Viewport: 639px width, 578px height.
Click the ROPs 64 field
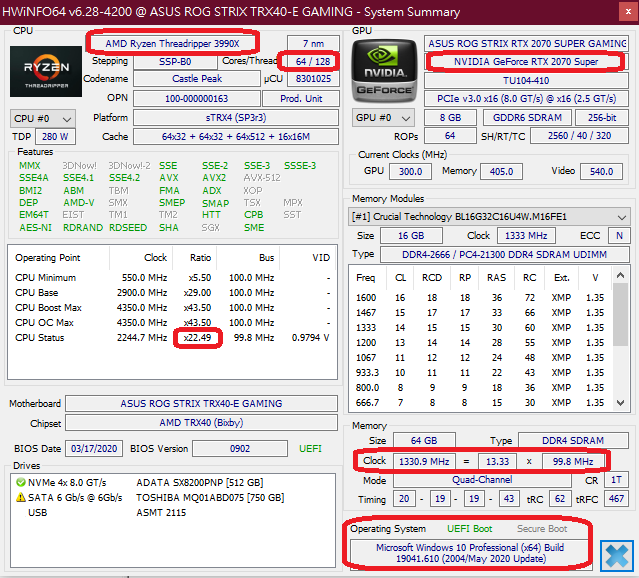click(450, 136)
